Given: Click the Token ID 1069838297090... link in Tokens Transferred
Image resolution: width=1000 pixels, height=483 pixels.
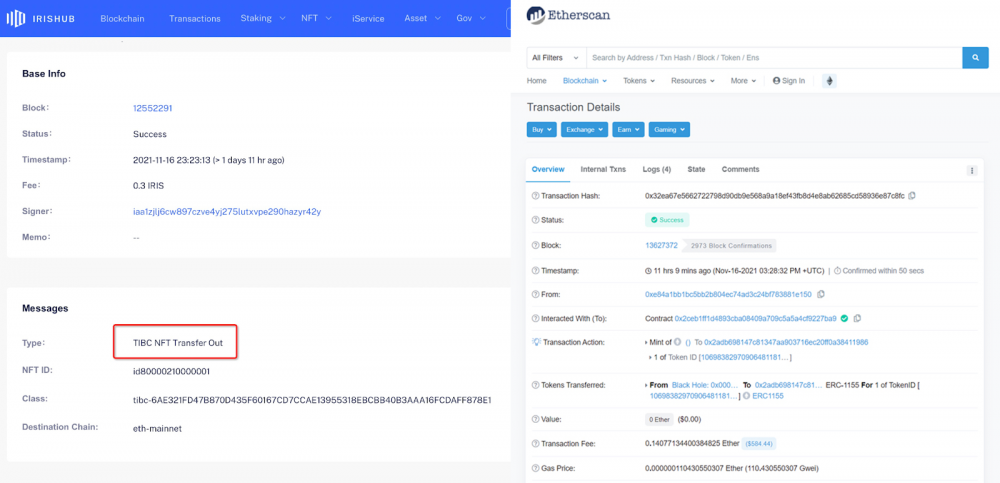Looking at the screenshot, I should pyautogui.click(x=693, y=396).
